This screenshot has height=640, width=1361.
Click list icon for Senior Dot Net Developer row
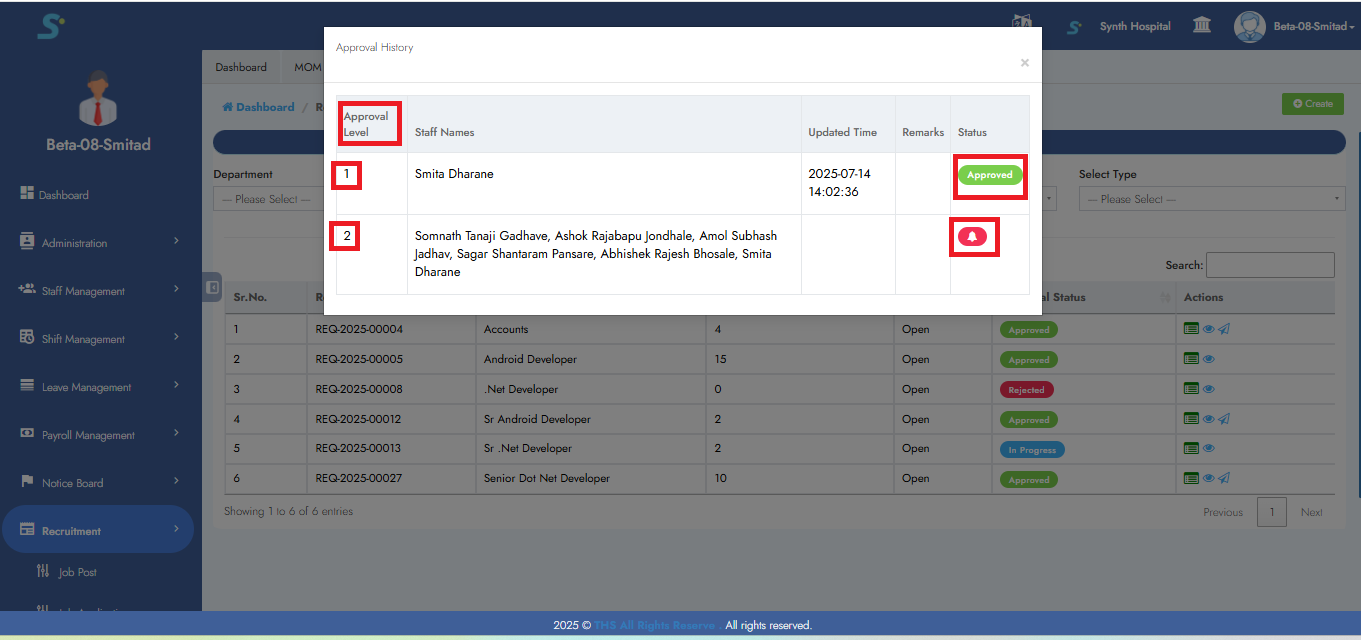(x=1191, y=479)
